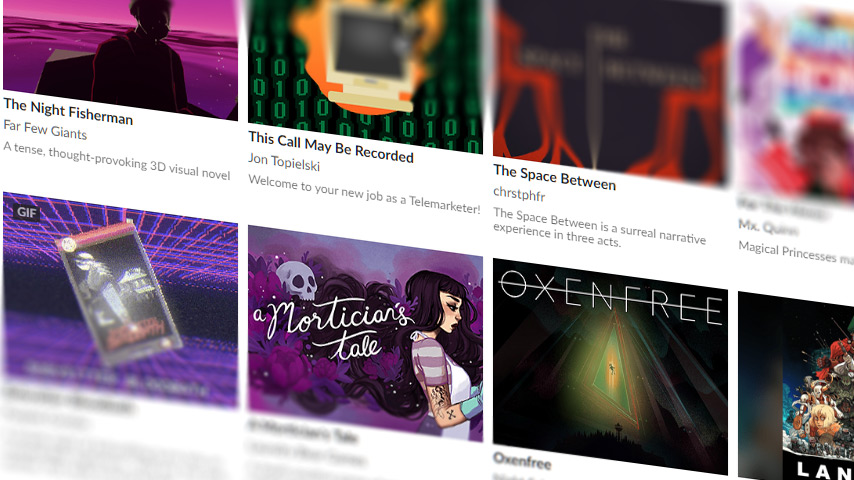Open the VHS cassette tape thumbnail
The width and height of the screenshot is (854, 480).
pyautogui.click(x=120, y=299)
